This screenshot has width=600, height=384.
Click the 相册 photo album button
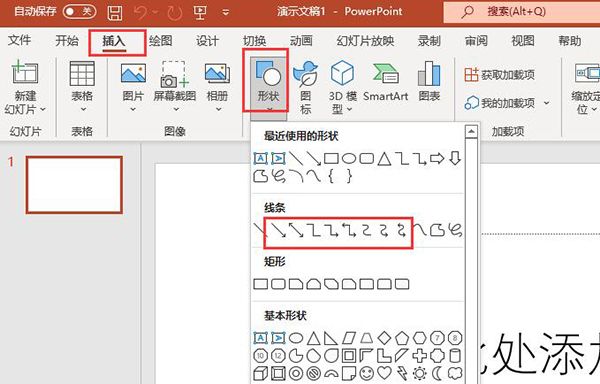coord(217,87)
